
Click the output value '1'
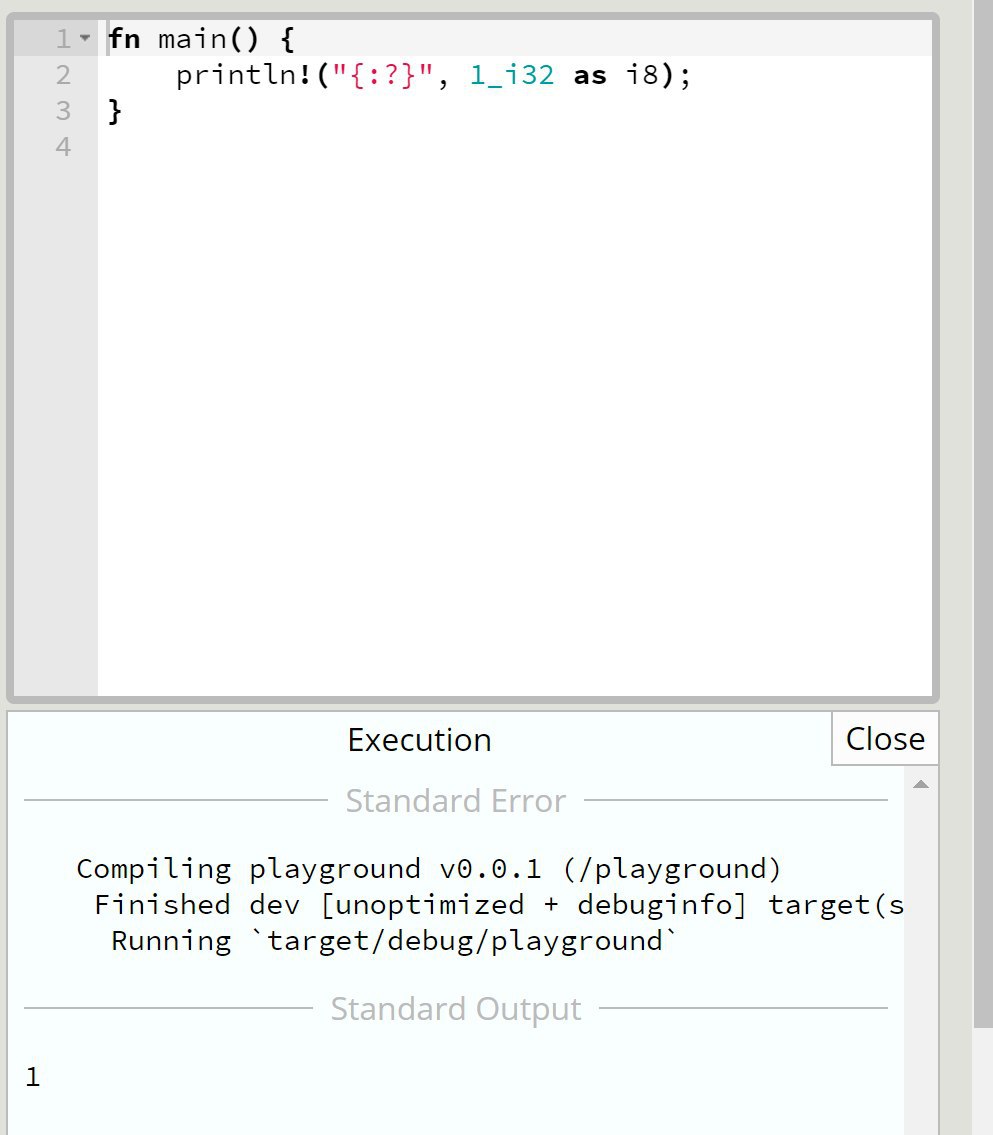click(x=33, y=1077)
